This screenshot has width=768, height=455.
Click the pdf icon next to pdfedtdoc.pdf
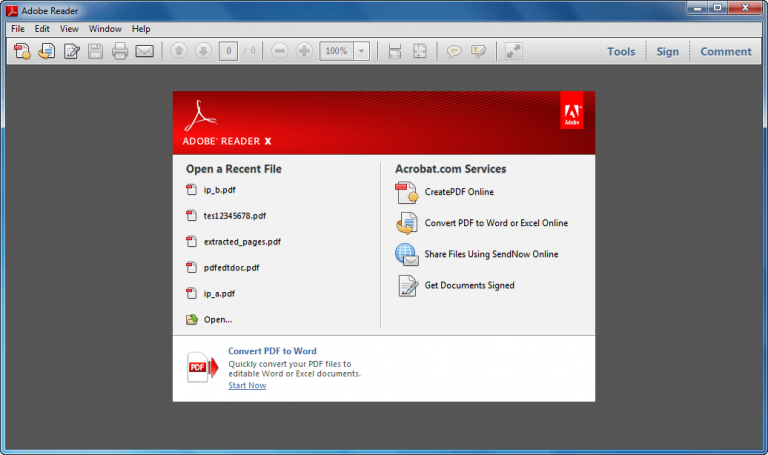(192, 267)
